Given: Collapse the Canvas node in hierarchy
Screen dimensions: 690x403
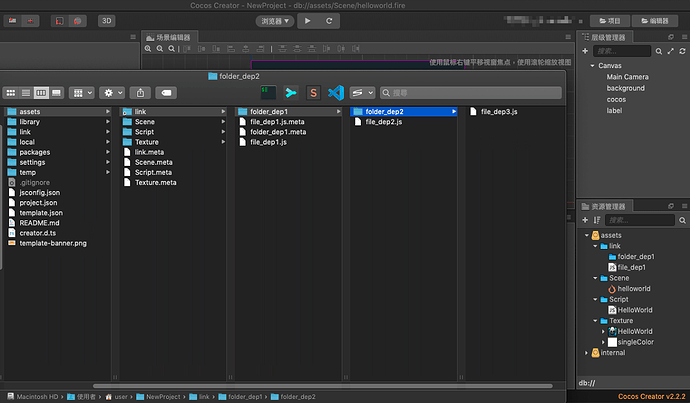Looking at the screenshot, I should (x=592, y=66).
